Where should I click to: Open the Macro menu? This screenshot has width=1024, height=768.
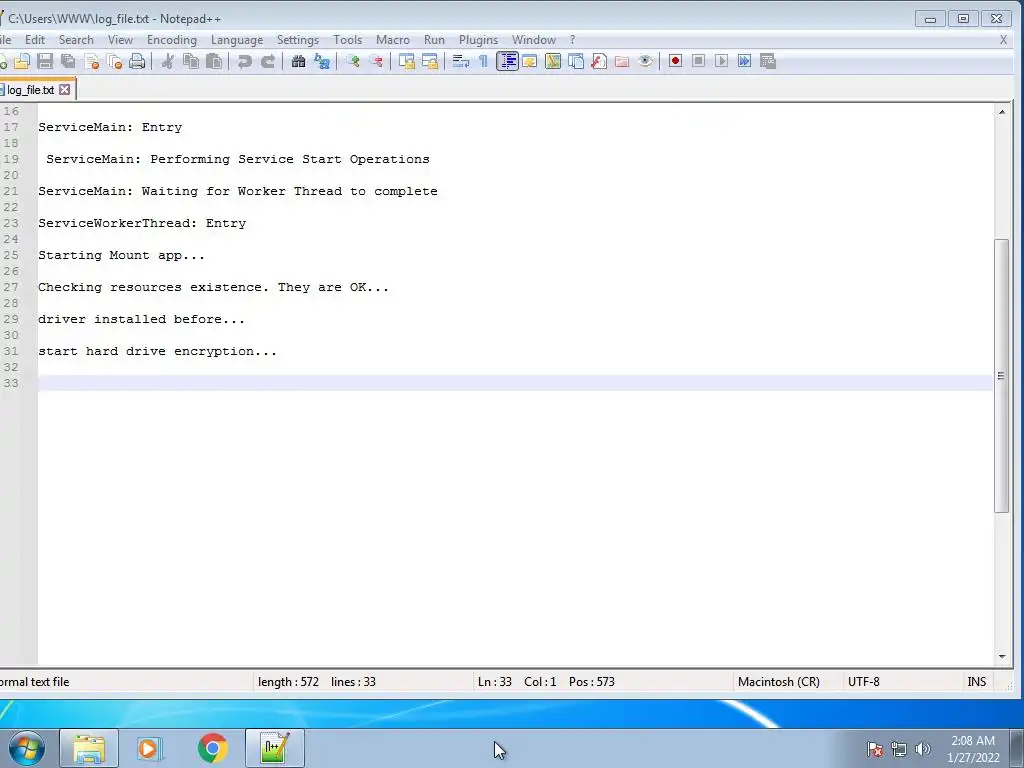(x=392, y=40)
